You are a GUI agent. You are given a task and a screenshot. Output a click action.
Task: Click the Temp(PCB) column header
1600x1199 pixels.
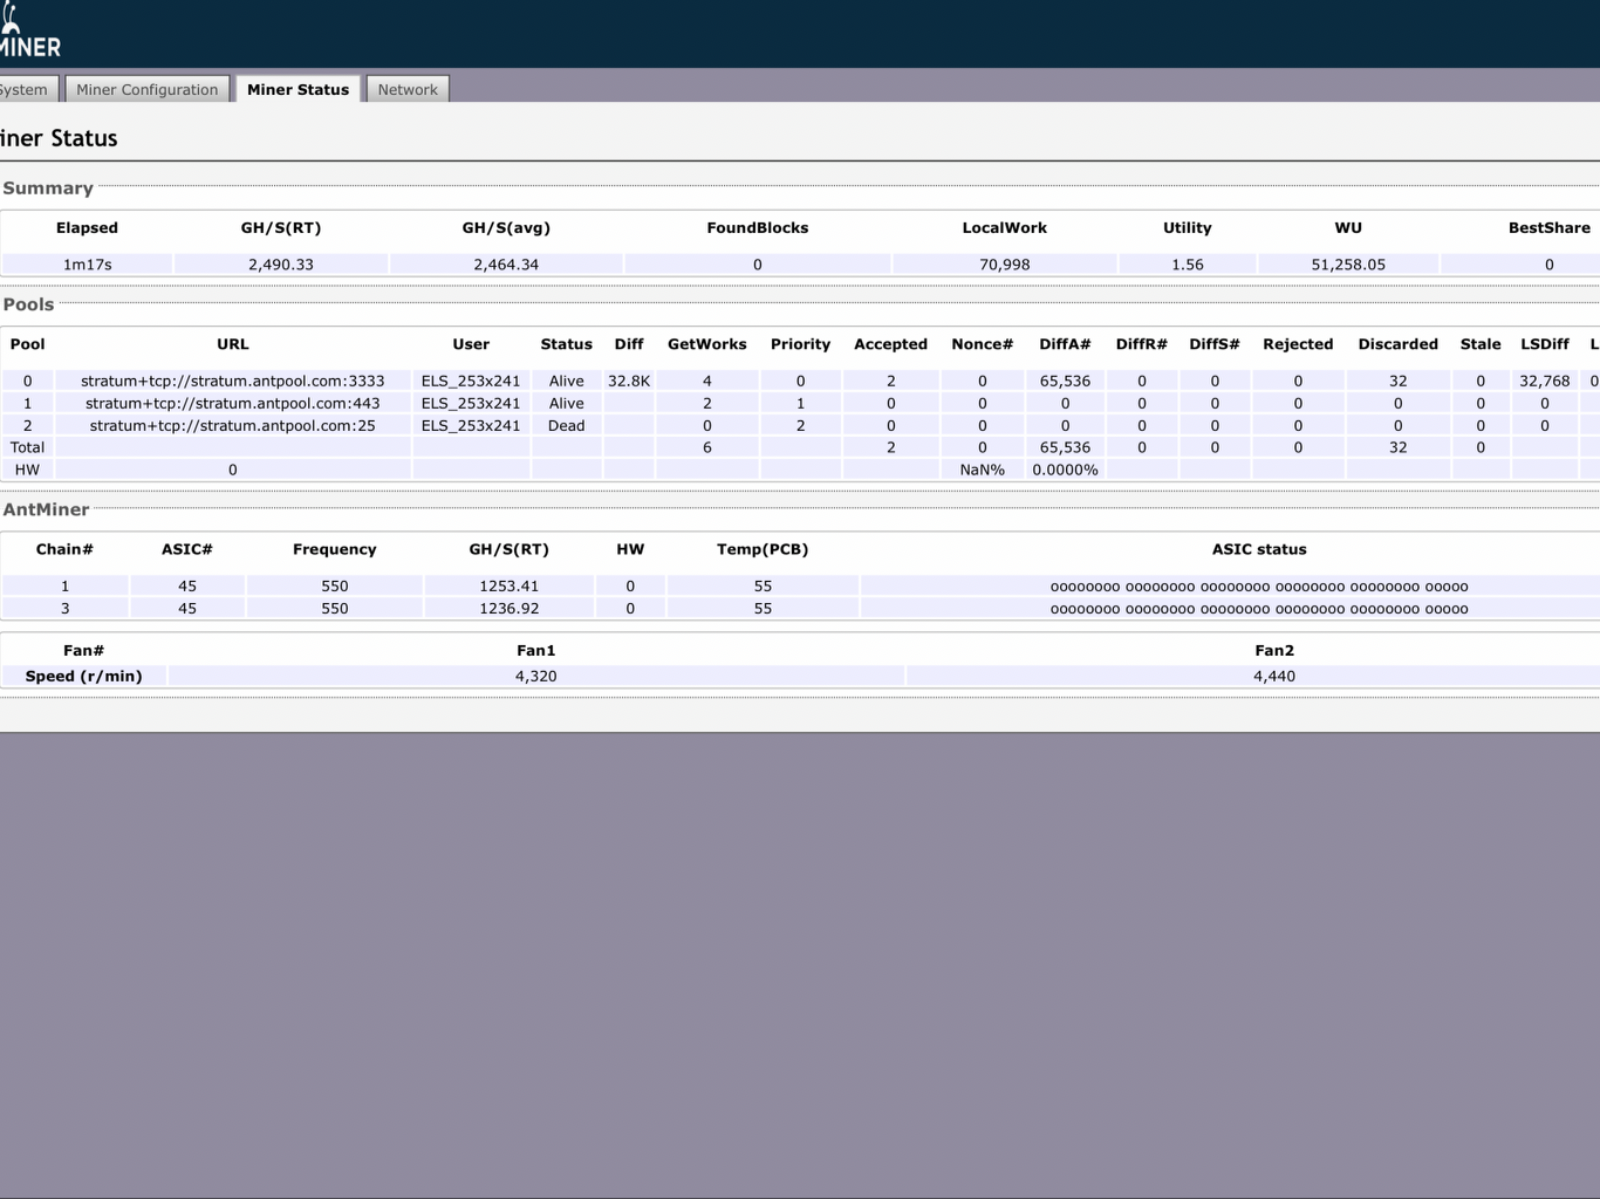[x=762, y=549]
